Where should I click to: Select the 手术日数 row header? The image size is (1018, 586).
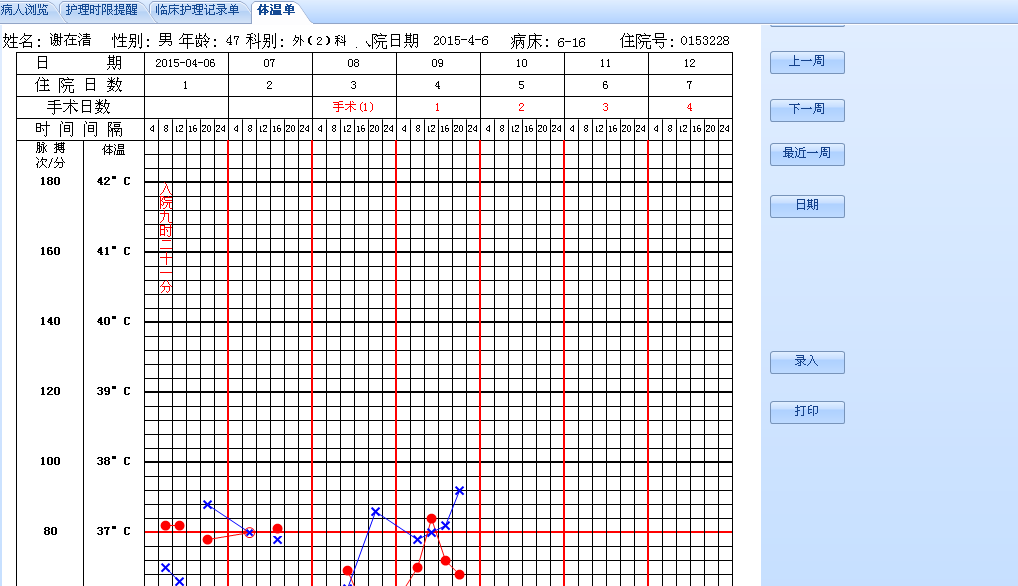(80, 107)
